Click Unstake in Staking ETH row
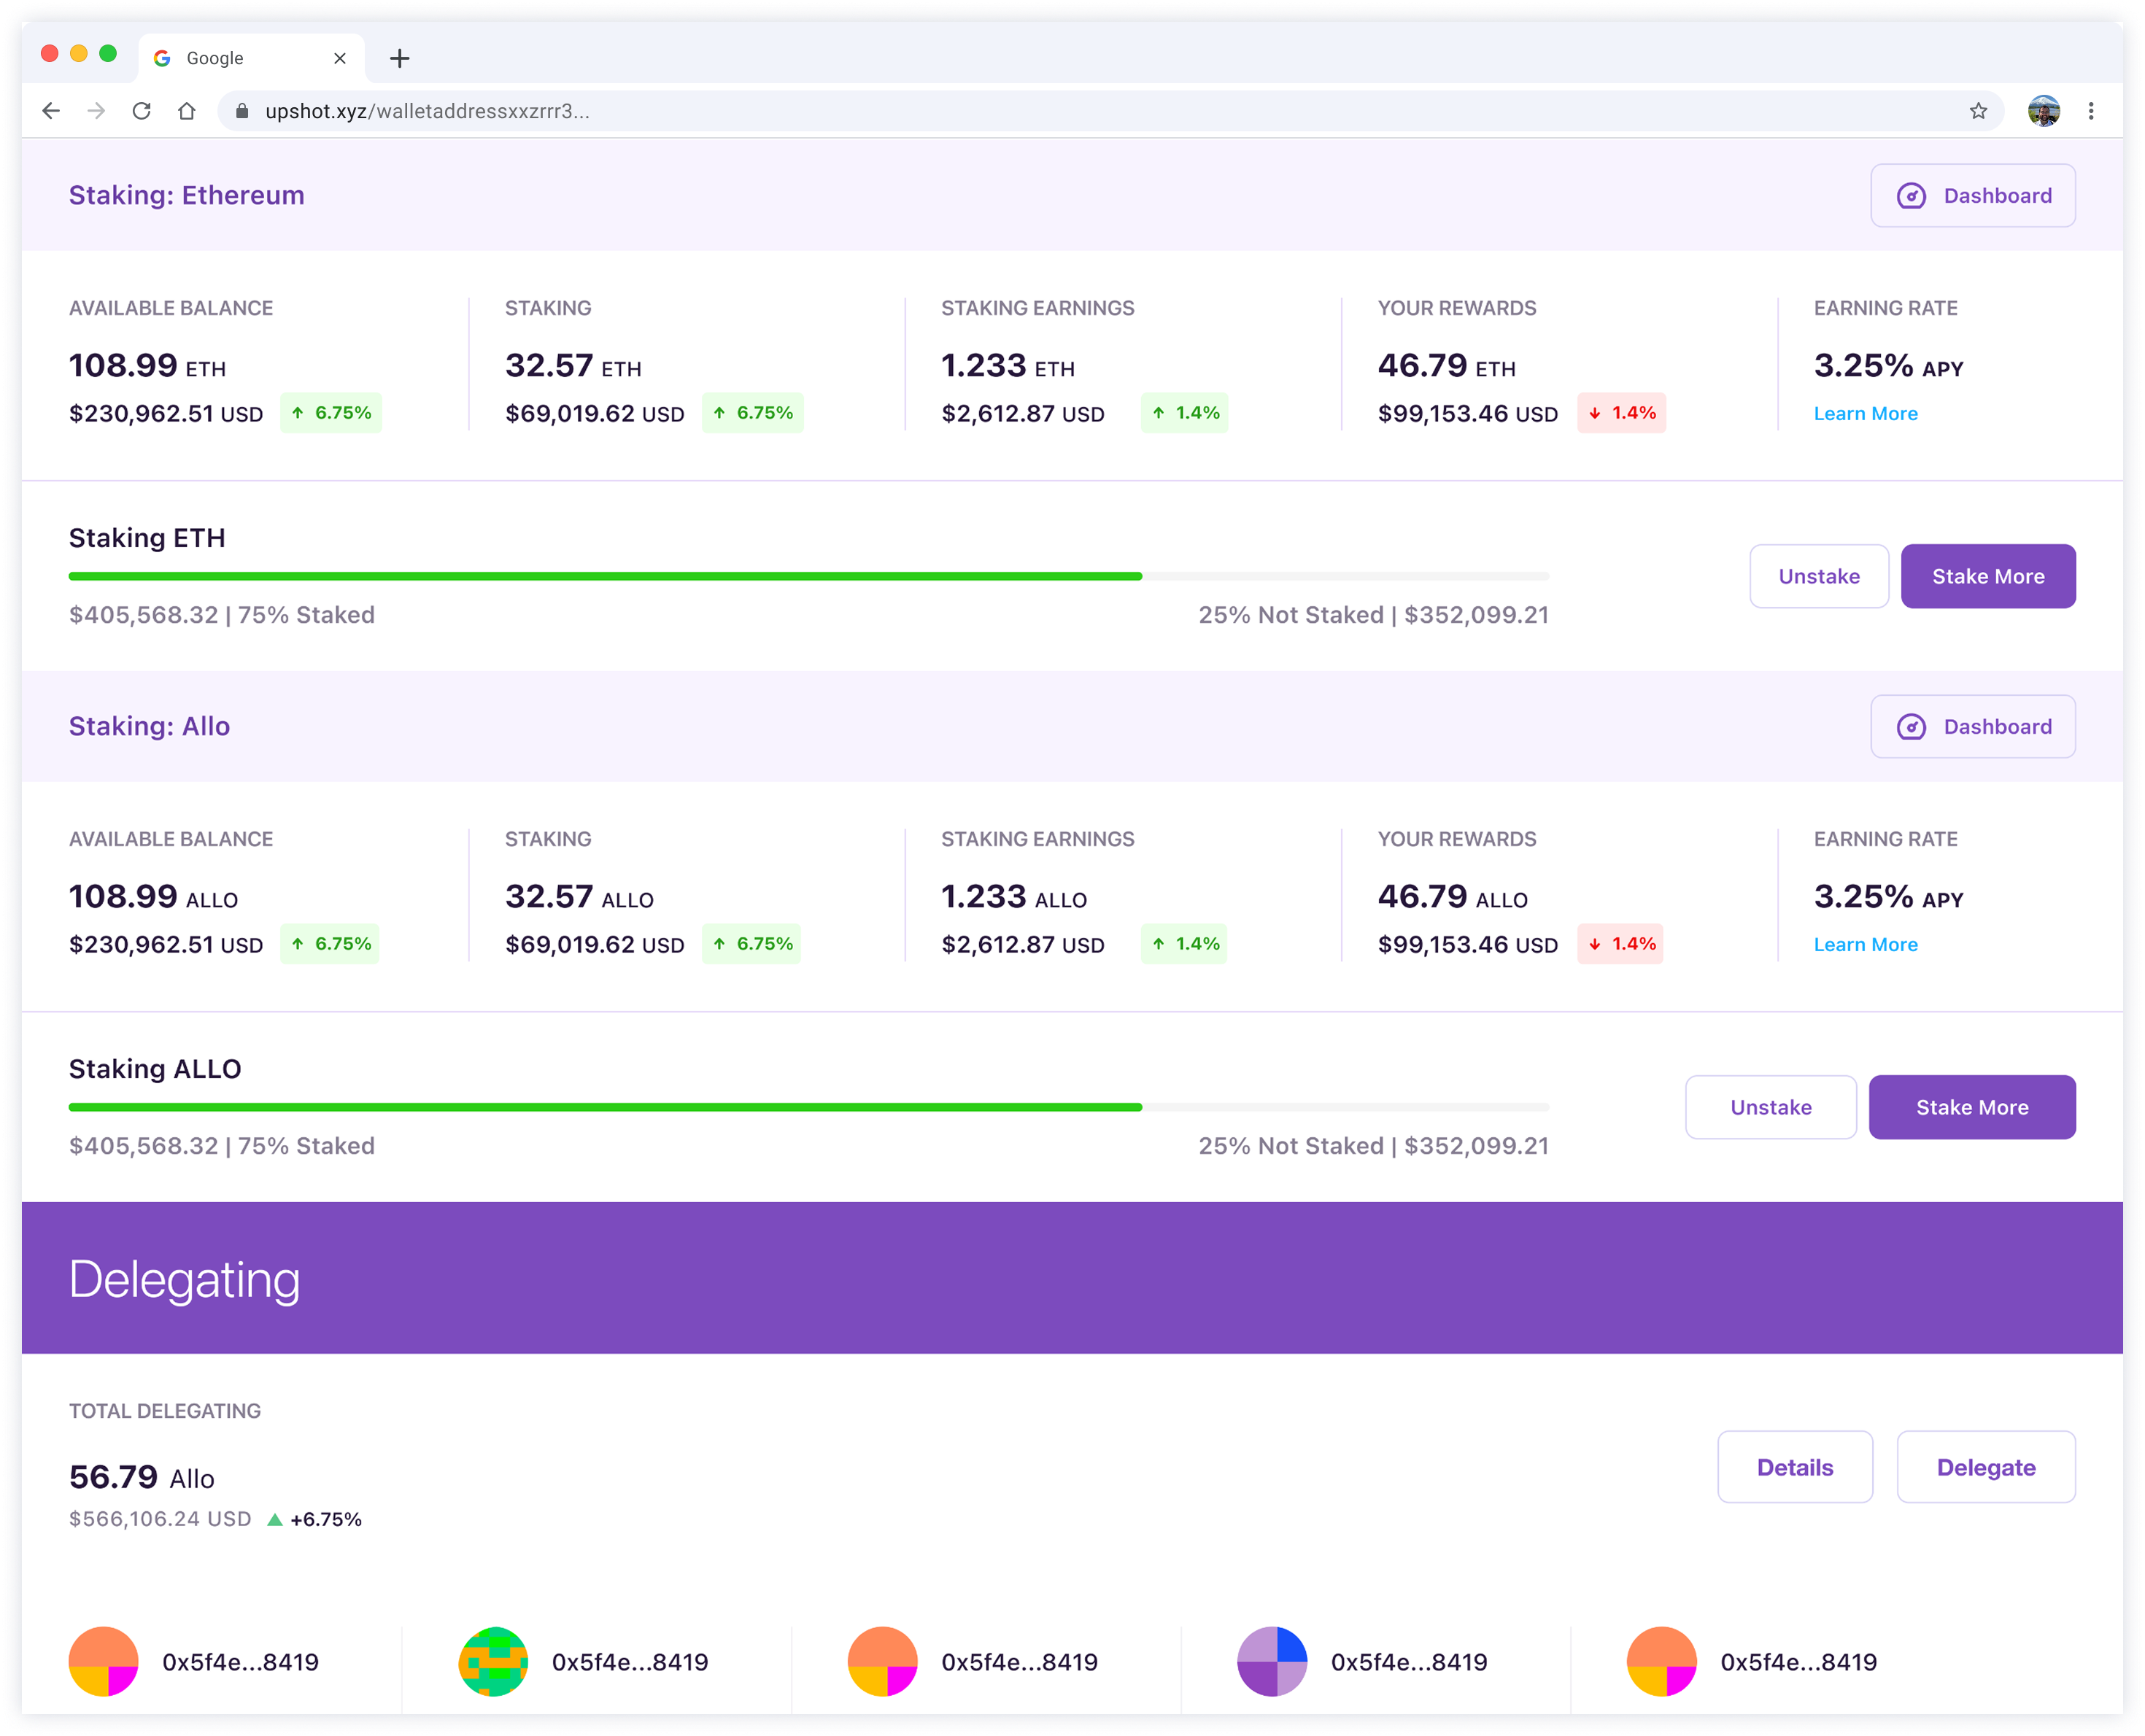The height and width of the screenshot is (1736, 2145). coord(1819,577)
